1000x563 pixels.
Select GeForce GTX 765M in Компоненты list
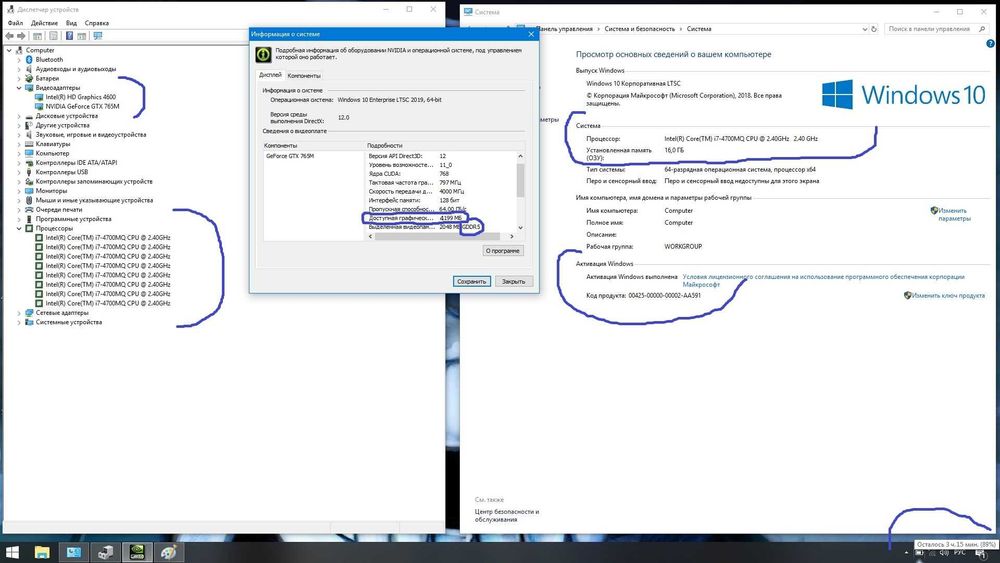click(290, 156)
